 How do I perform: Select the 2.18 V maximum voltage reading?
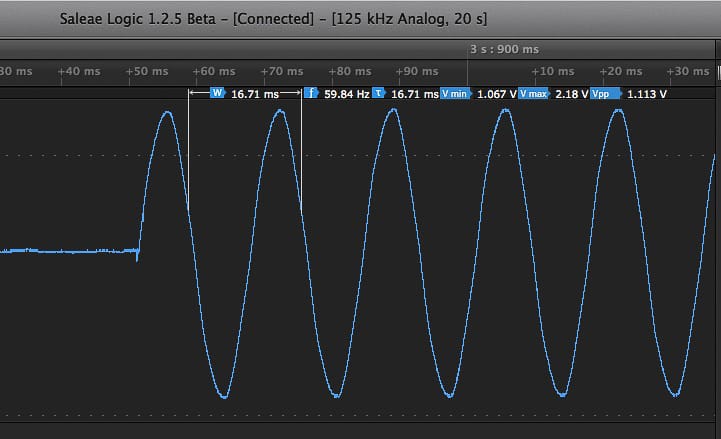coord(571,93)
